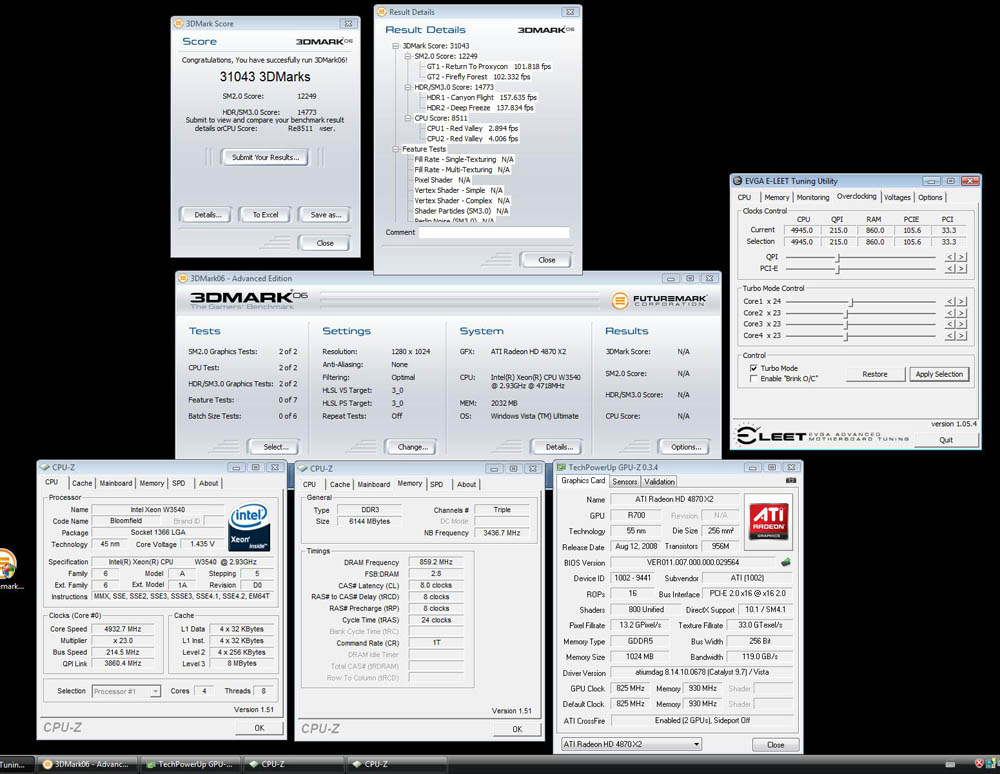Click the PCI-E slider handle
This screenshot has height=774, width=1000.
coord(838,269)
